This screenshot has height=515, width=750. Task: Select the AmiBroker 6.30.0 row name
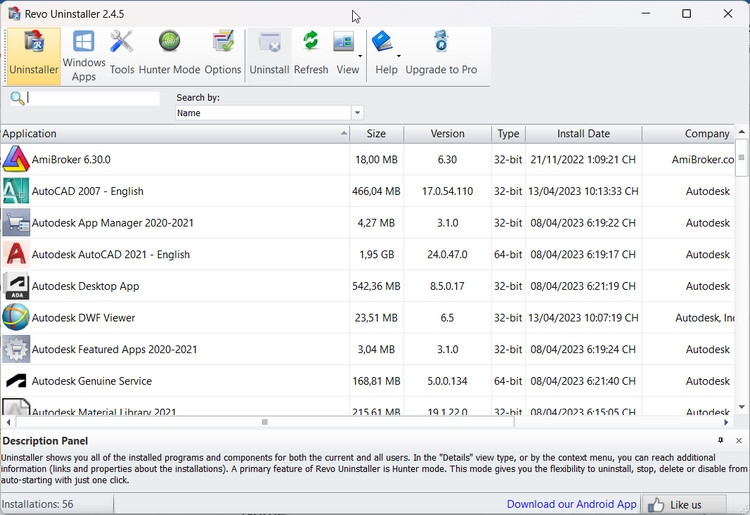tap(71, 159)
